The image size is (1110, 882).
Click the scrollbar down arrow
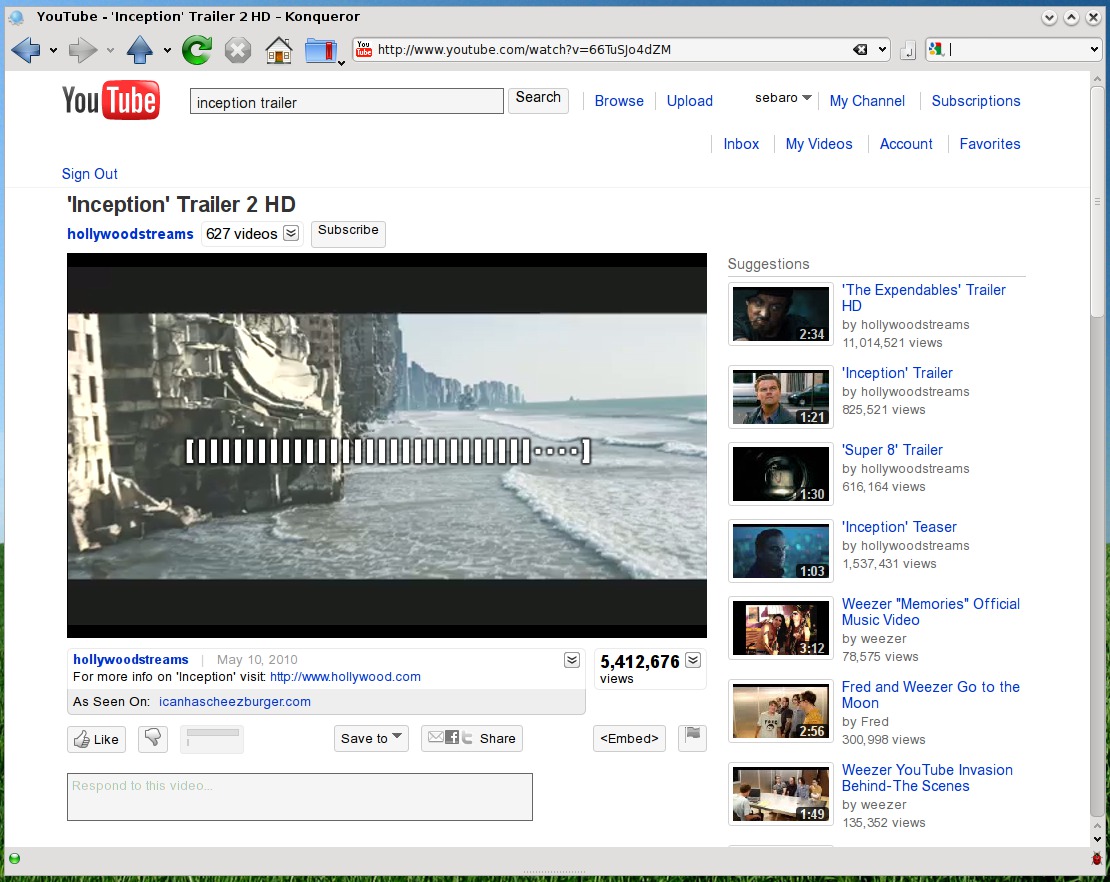1097,838
